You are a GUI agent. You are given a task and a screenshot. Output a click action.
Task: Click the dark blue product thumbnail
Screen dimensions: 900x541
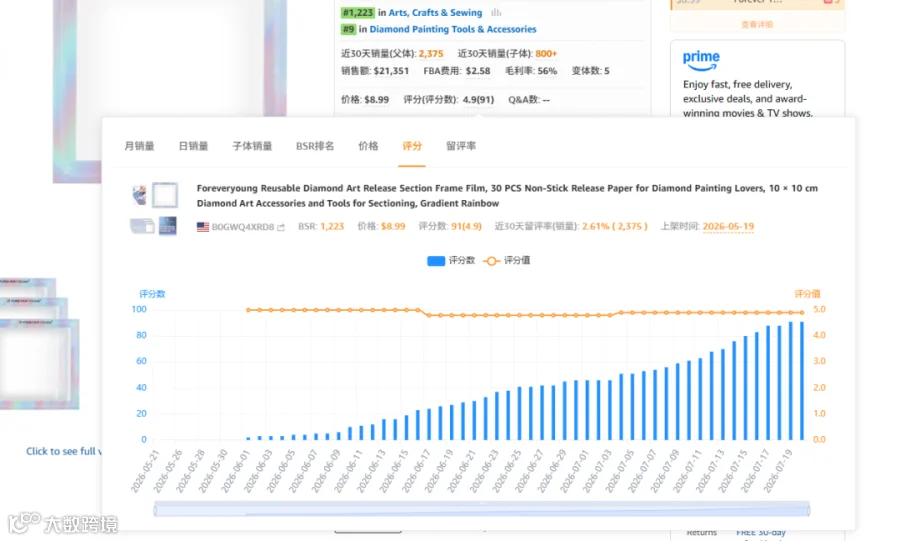(168, 225)
